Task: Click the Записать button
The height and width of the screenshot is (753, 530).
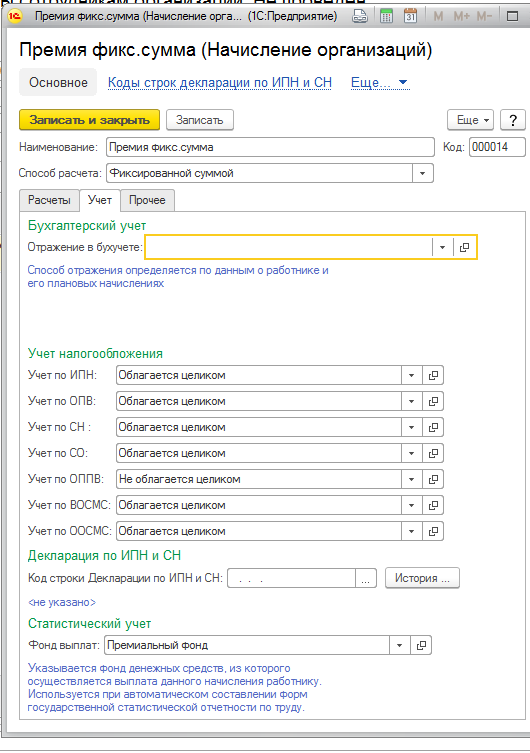Action: coord(200,120)
